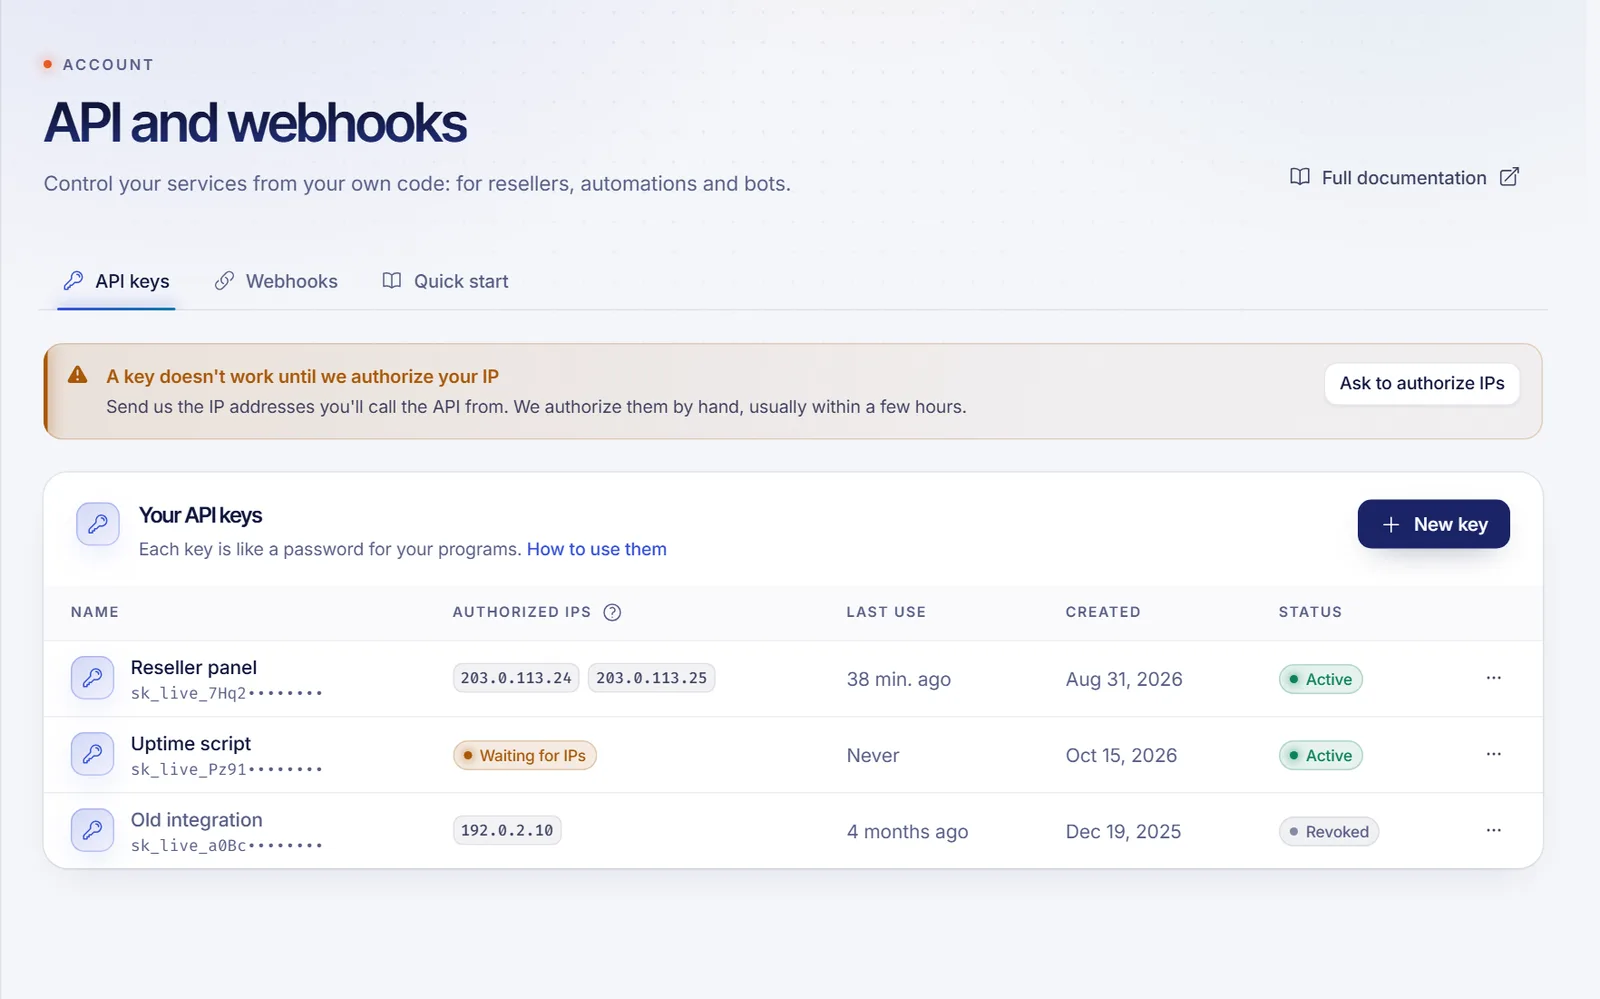Click the sk_live_Pz91 masked key

[x=227, y=769]
